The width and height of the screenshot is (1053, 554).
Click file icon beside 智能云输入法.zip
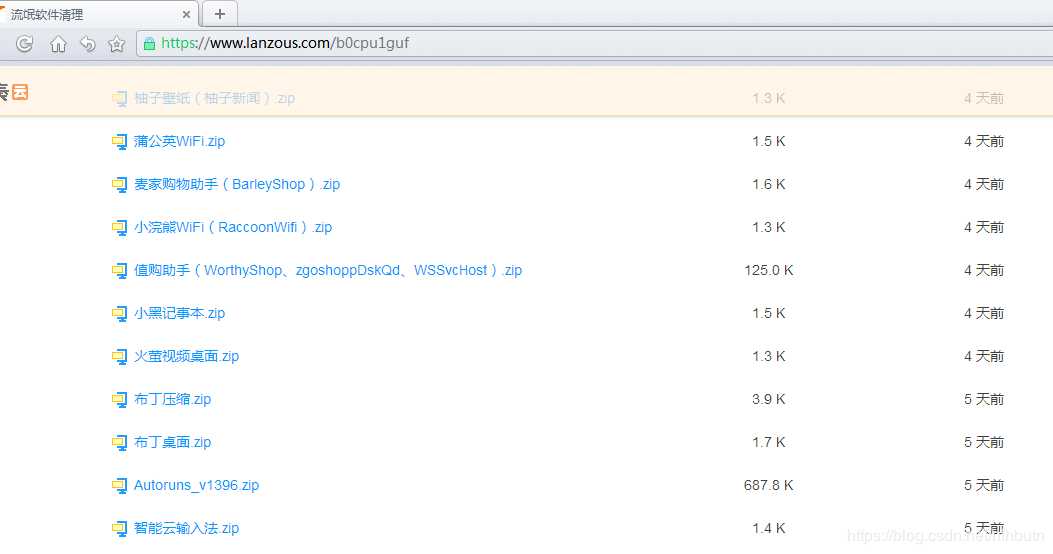click(x=120, y=528)
